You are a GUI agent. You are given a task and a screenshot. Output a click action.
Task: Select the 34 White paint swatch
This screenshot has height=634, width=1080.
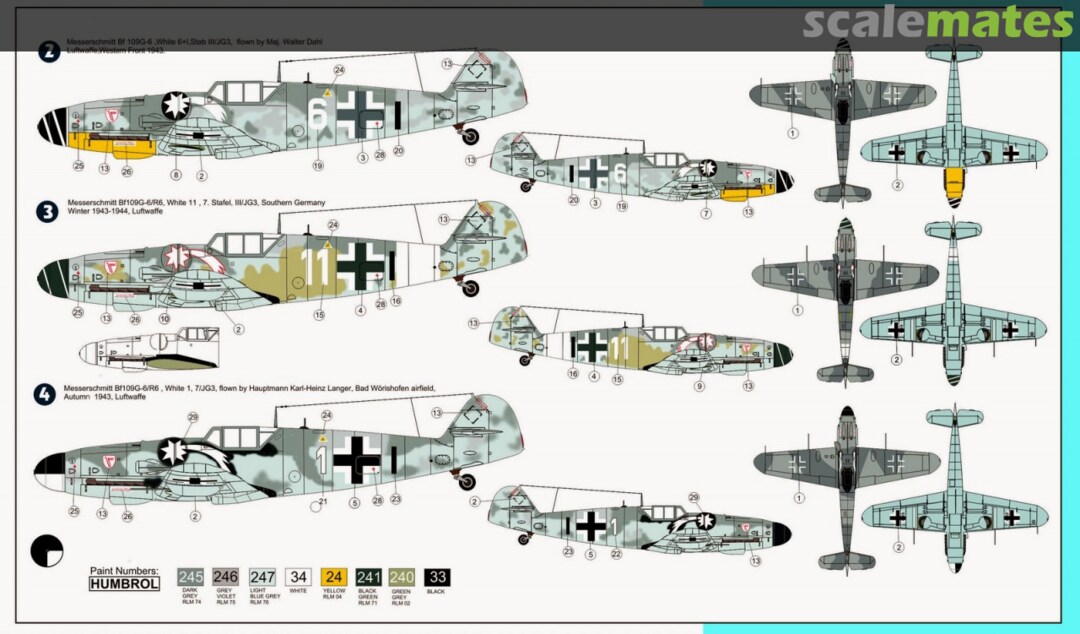pos(299,577)
